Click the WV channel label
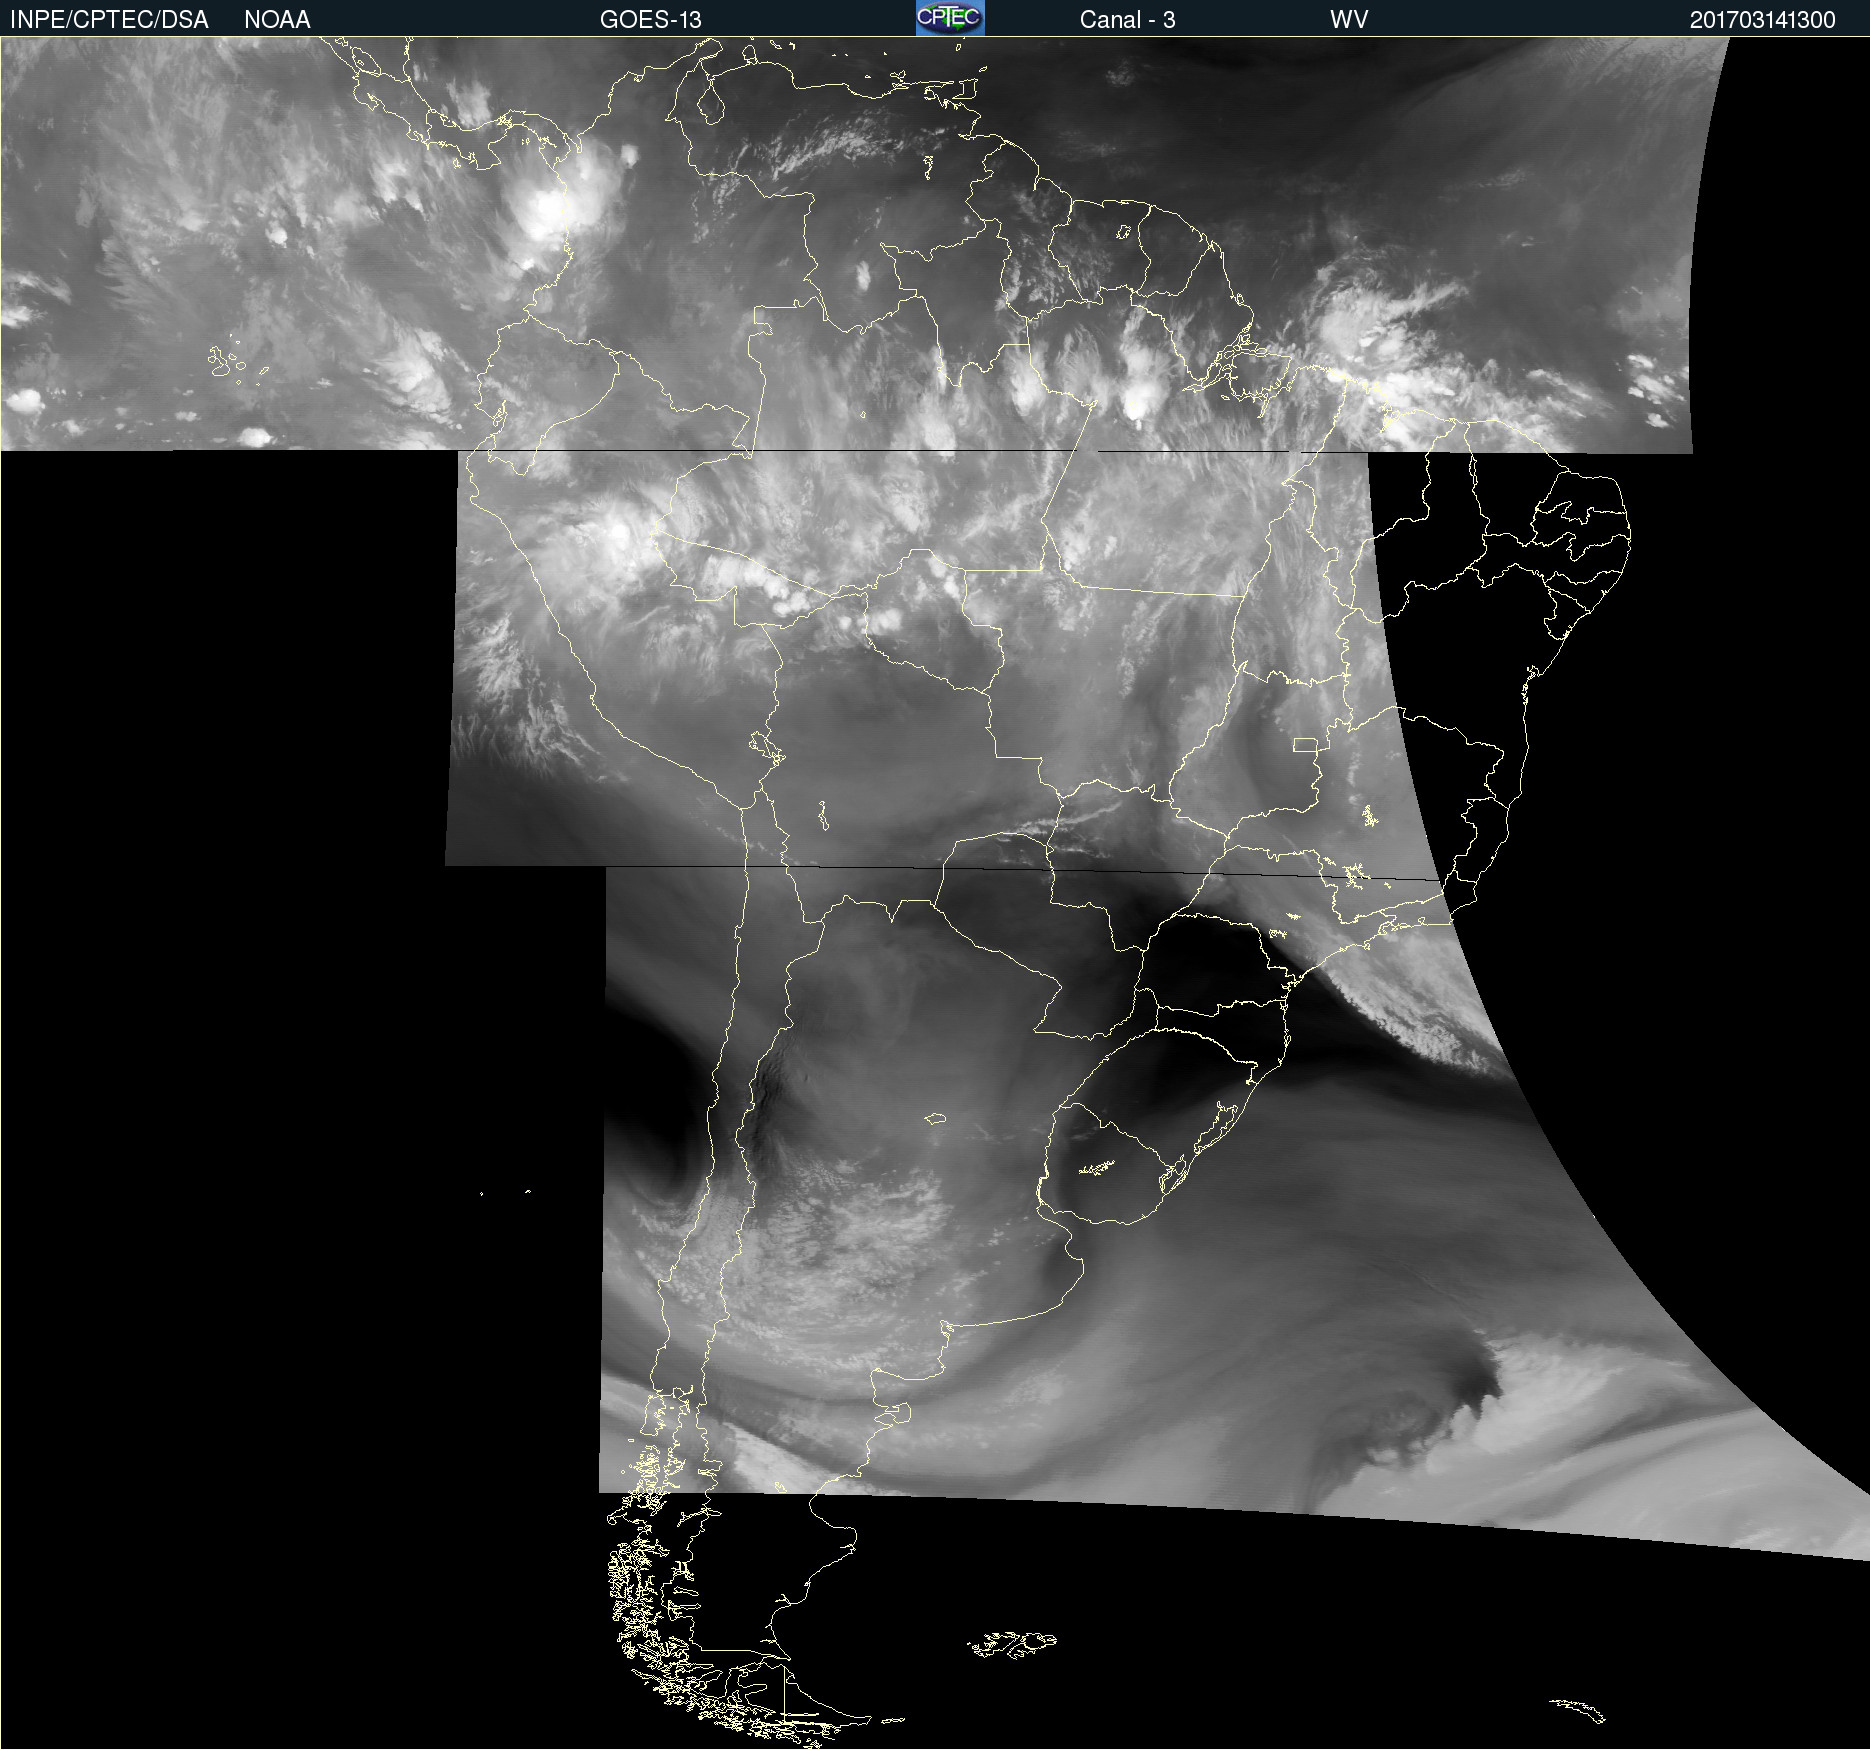The width and height of the screenshot is (1870, 1750). click(1349, 20)
